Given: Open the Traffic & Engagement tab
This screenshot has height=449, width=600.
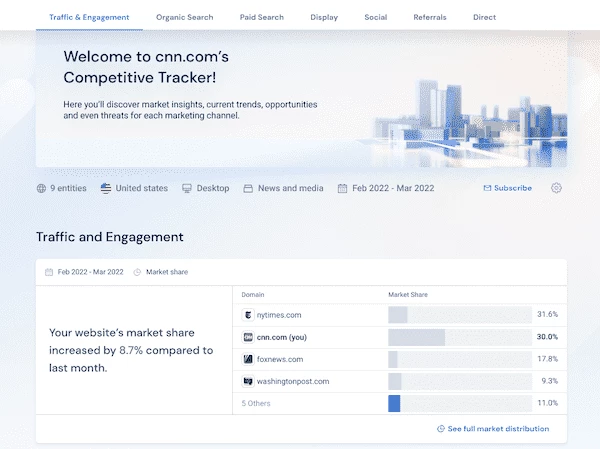Looking at the screenshot, I should [x=89, y=17].
